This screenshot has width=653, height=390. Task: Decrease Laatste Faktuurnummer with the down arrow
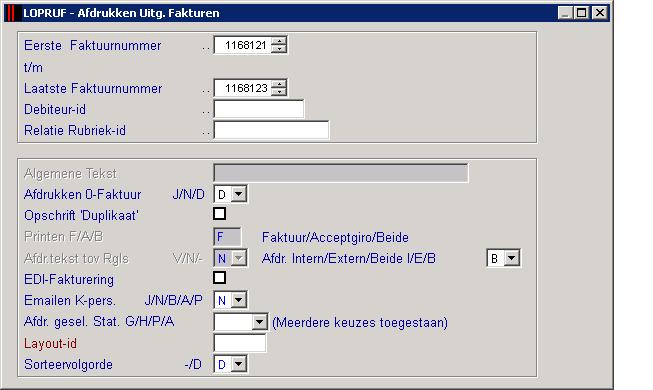pyautogui.click(x=279, y=92)
